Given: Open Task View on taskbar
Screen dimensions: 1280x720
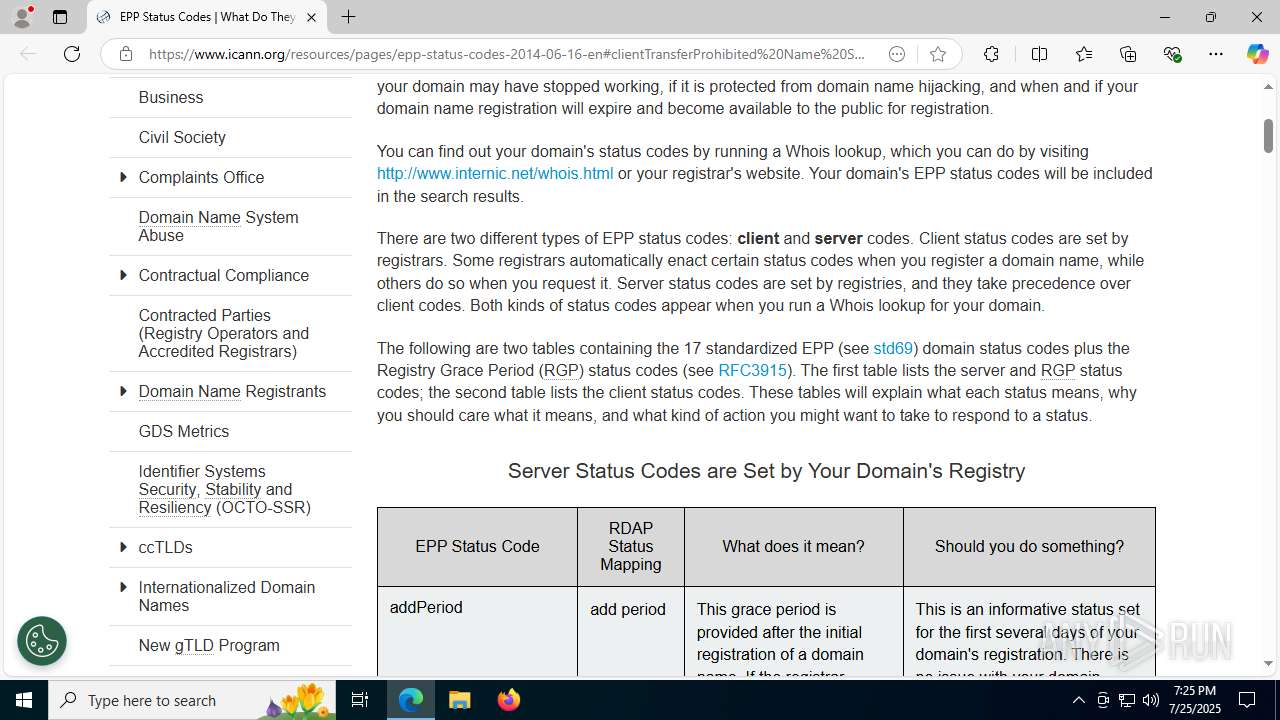Looking at the screenshot, I should (x=360, y=700).
